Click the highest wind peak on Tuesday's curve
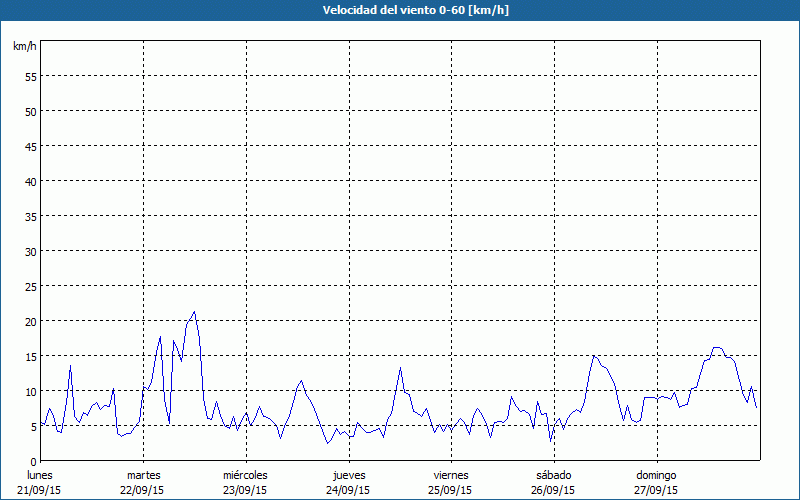The width and height of the screenshot is (800, 500). [194, 312]
